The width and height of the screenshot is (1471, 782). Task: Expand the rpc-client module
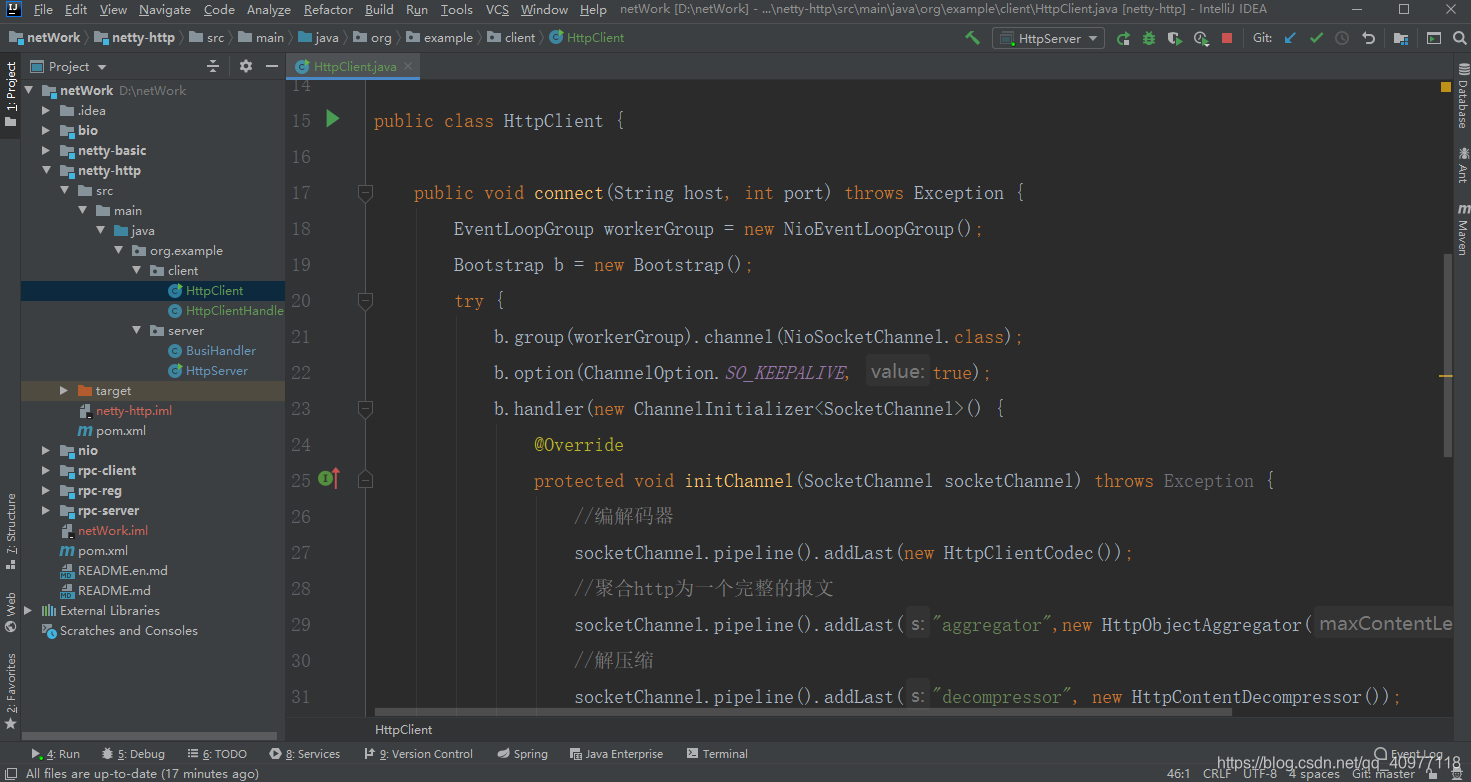point(46,470)
